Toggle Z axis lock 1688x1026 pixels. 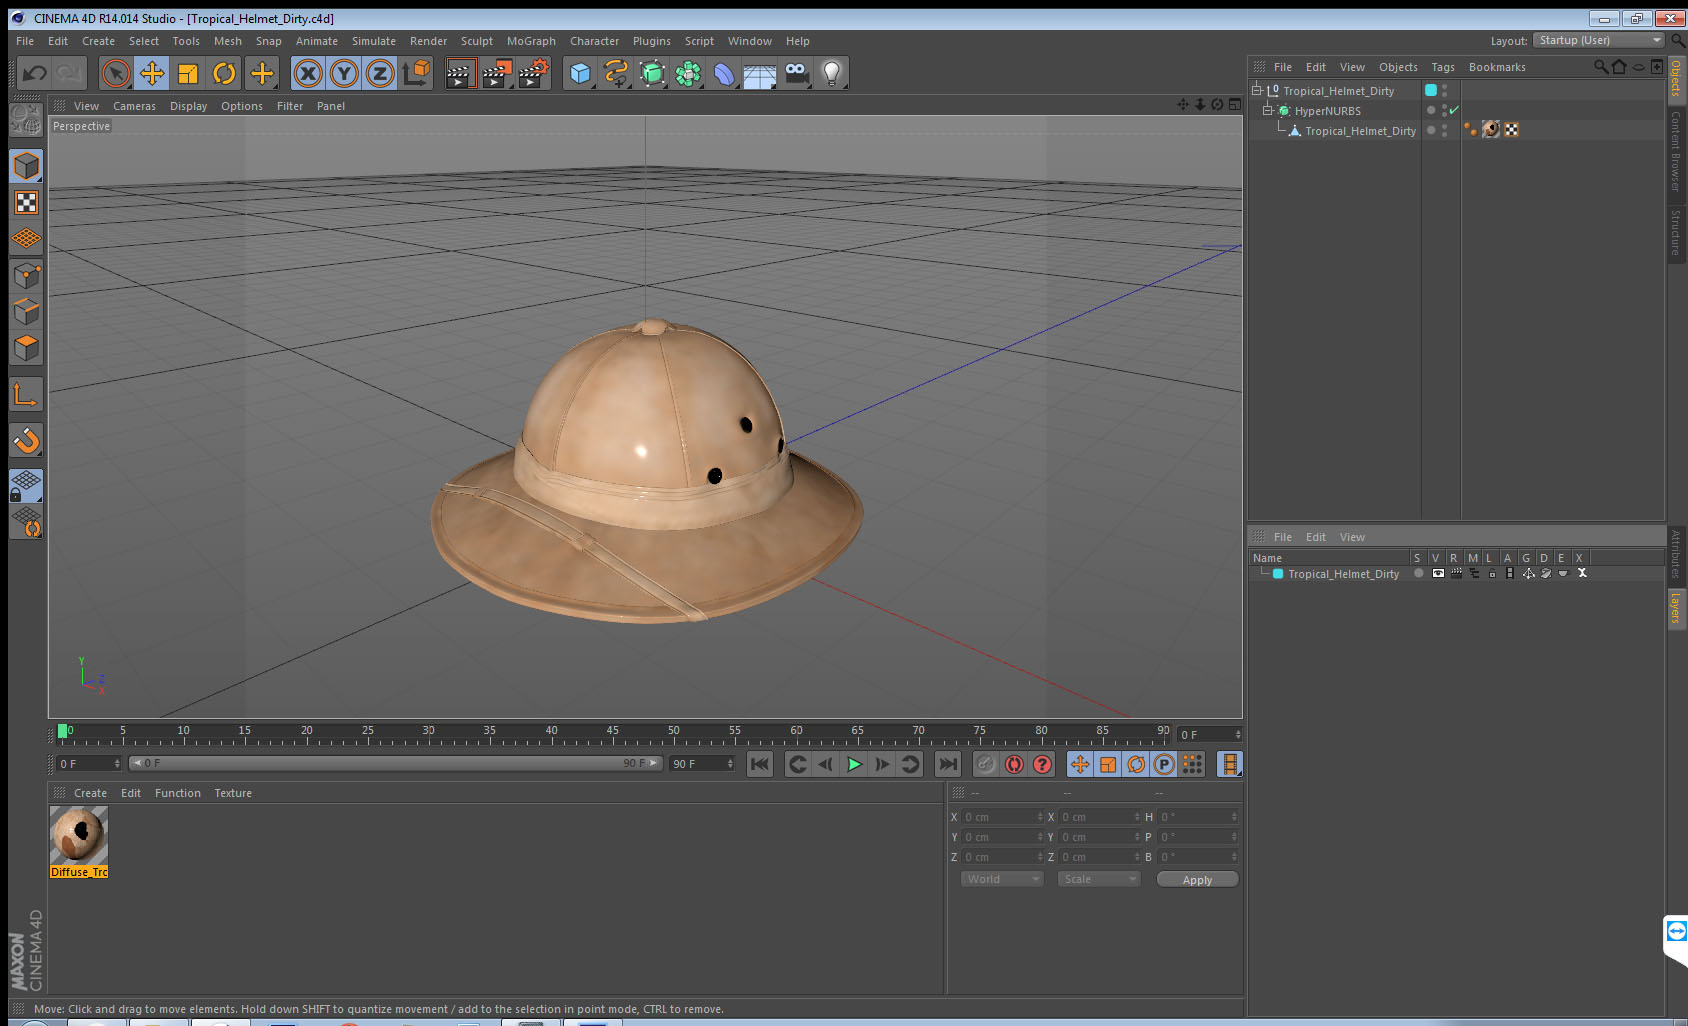click(380, 73)
